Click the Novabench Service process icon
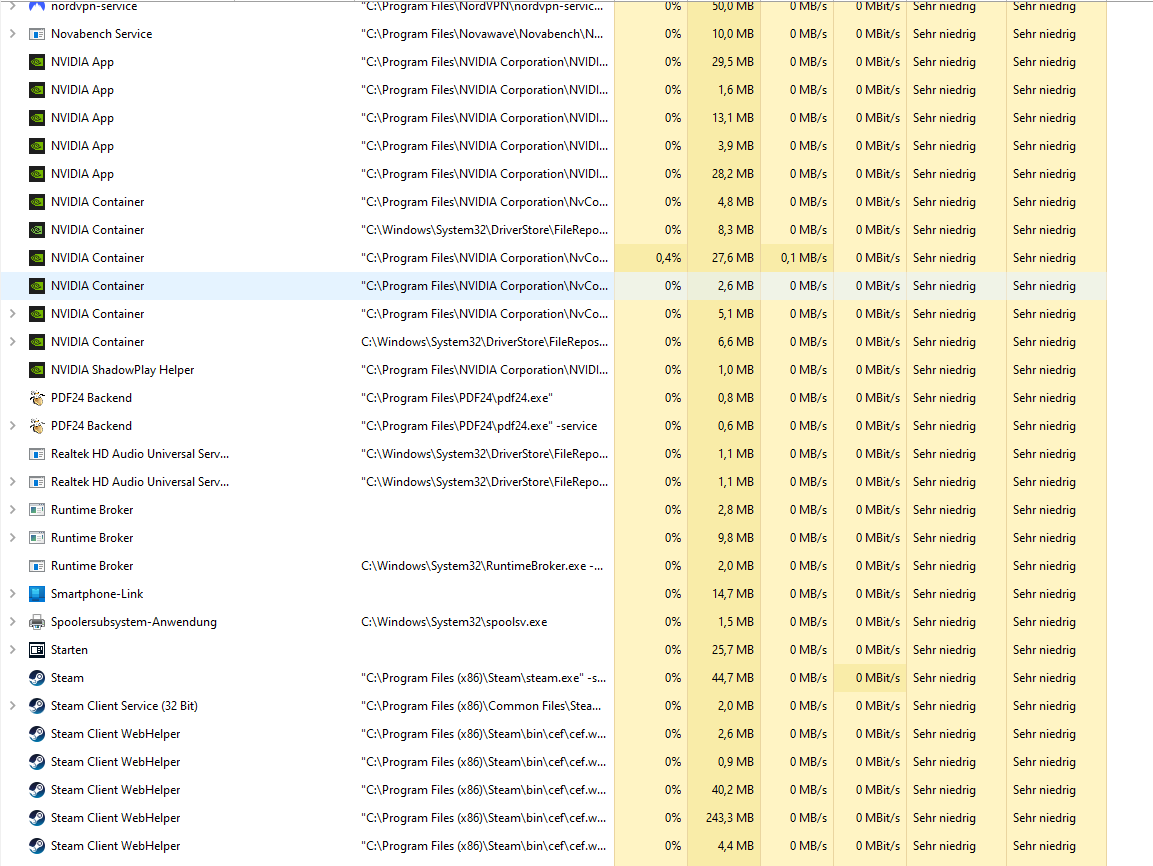The height and width of the screenshot is (866, 1153). (x=37, y=34)
